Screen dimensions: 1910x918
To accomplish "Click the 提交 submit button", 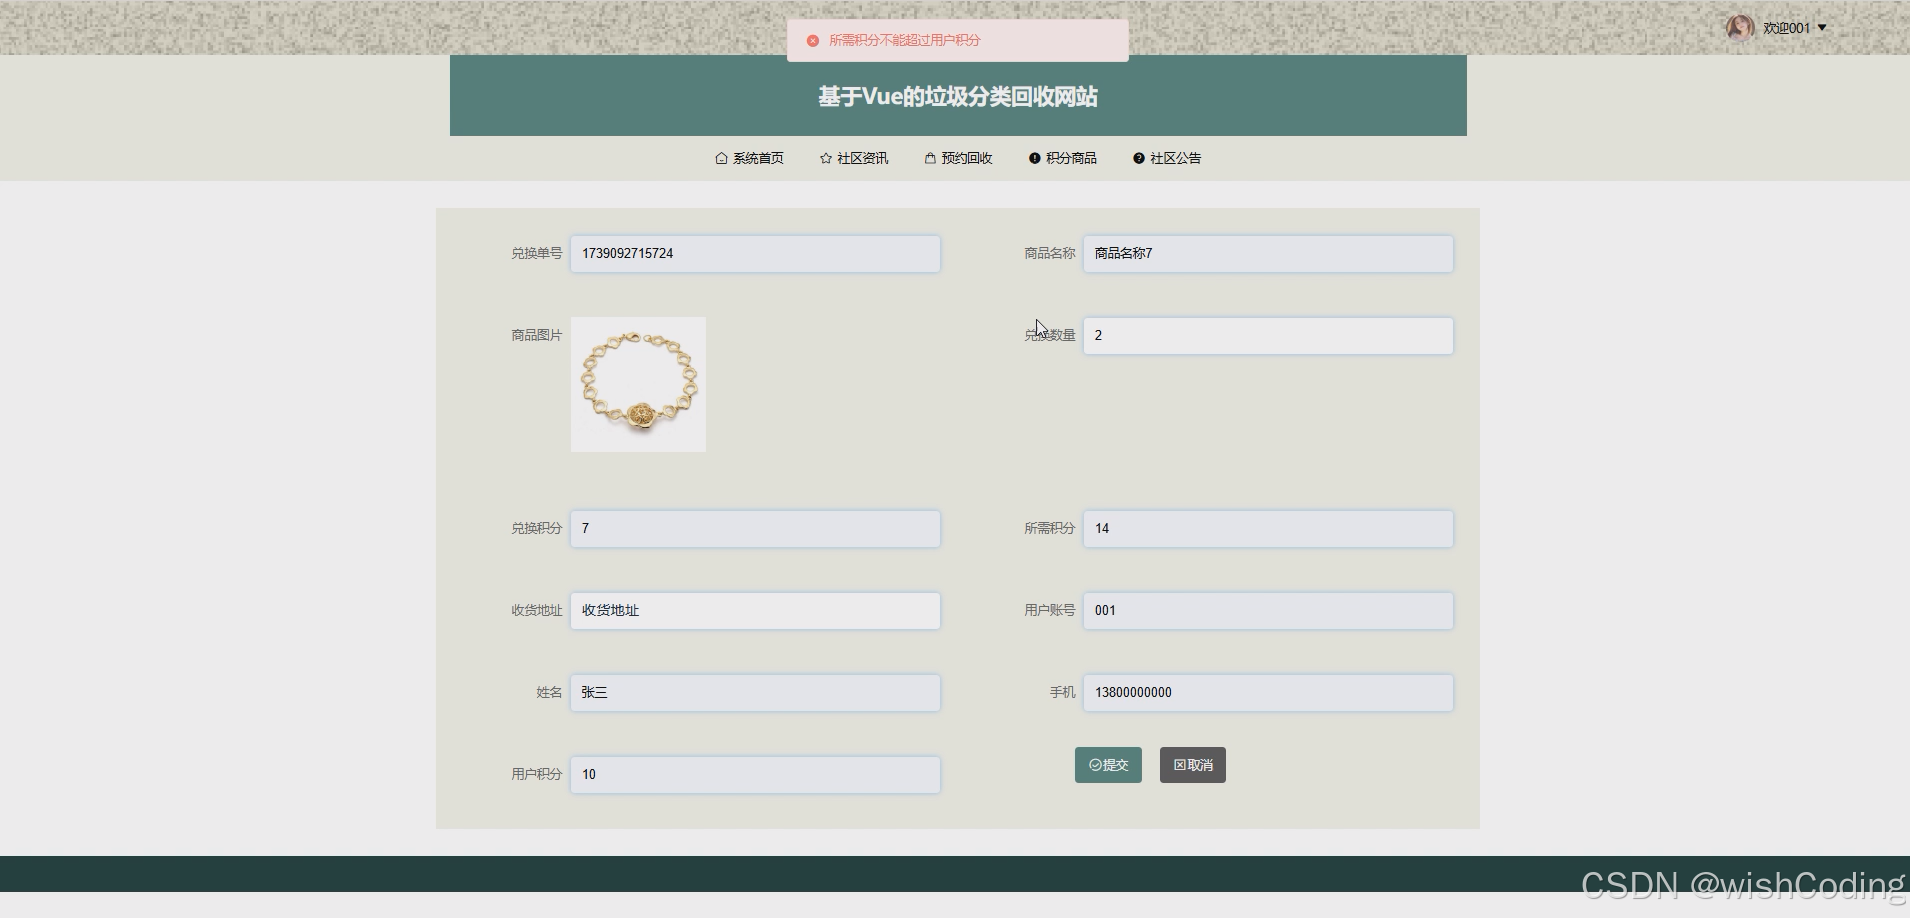I will click(x=1108, y=765).
